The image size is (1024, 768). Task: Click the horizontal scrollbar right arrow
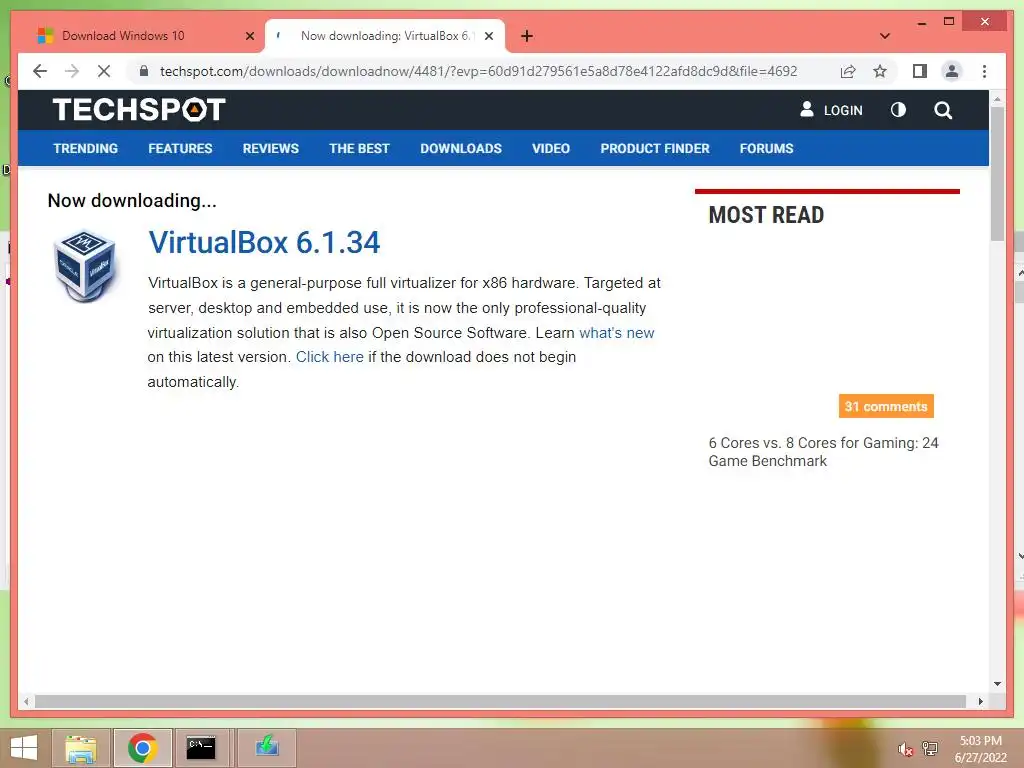click(x=980, y=701)
